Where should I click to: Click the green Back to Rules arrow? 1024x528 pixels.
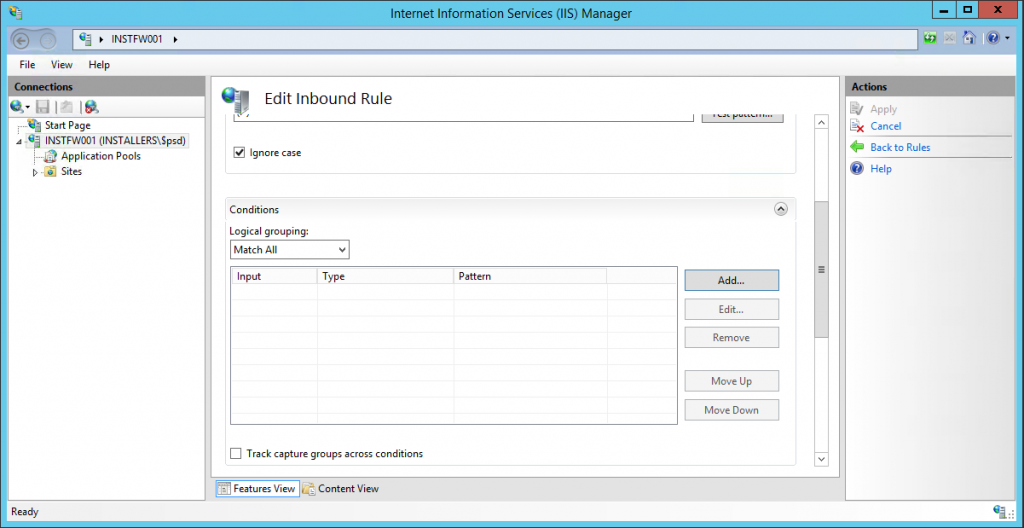[857, 147]
